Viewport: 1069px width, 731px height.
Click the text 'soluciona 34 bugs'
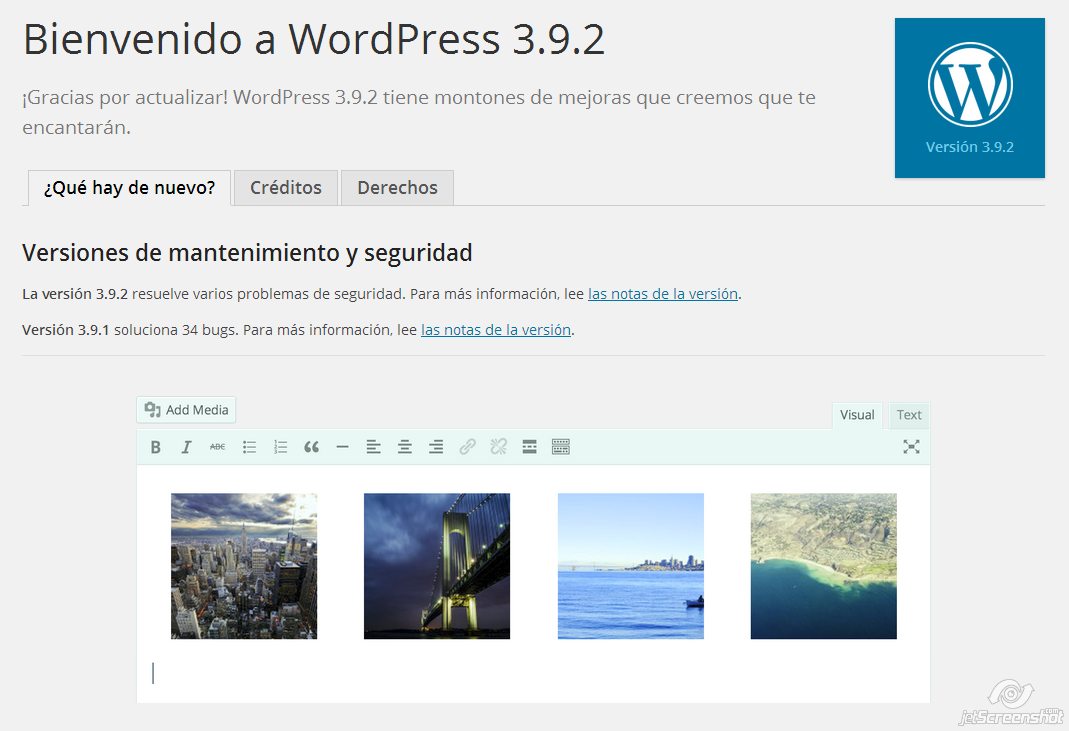click(x=177, y=330)
